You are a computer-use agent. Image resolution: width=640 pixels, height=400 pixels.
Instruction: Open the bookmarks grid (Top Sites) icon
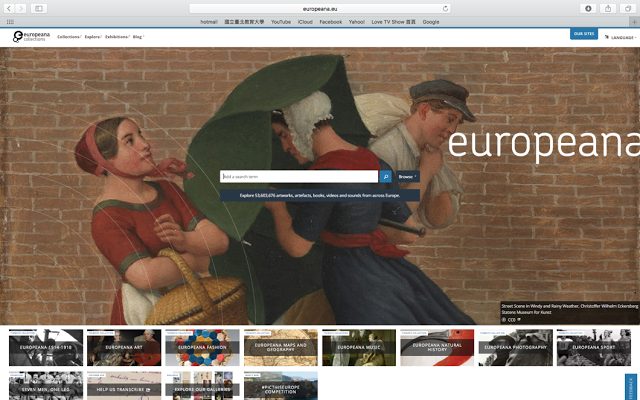tap(10, 22)
